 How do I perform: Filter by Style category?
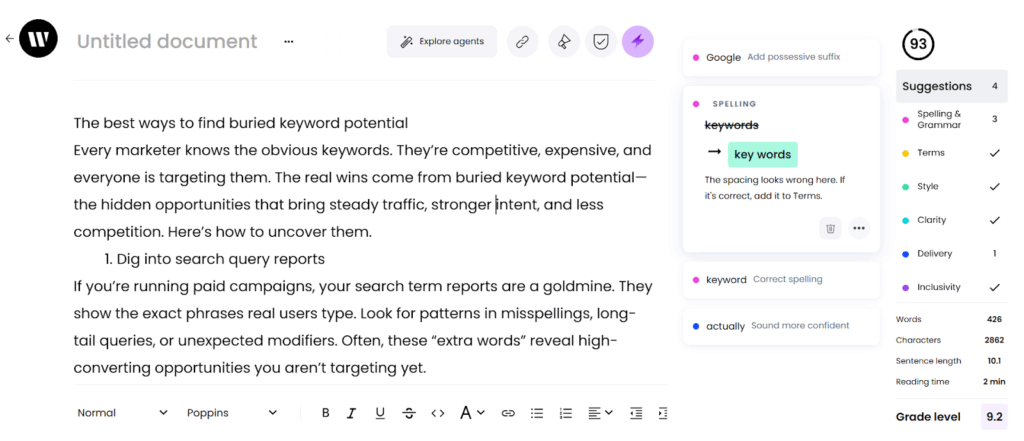[952, 186]
